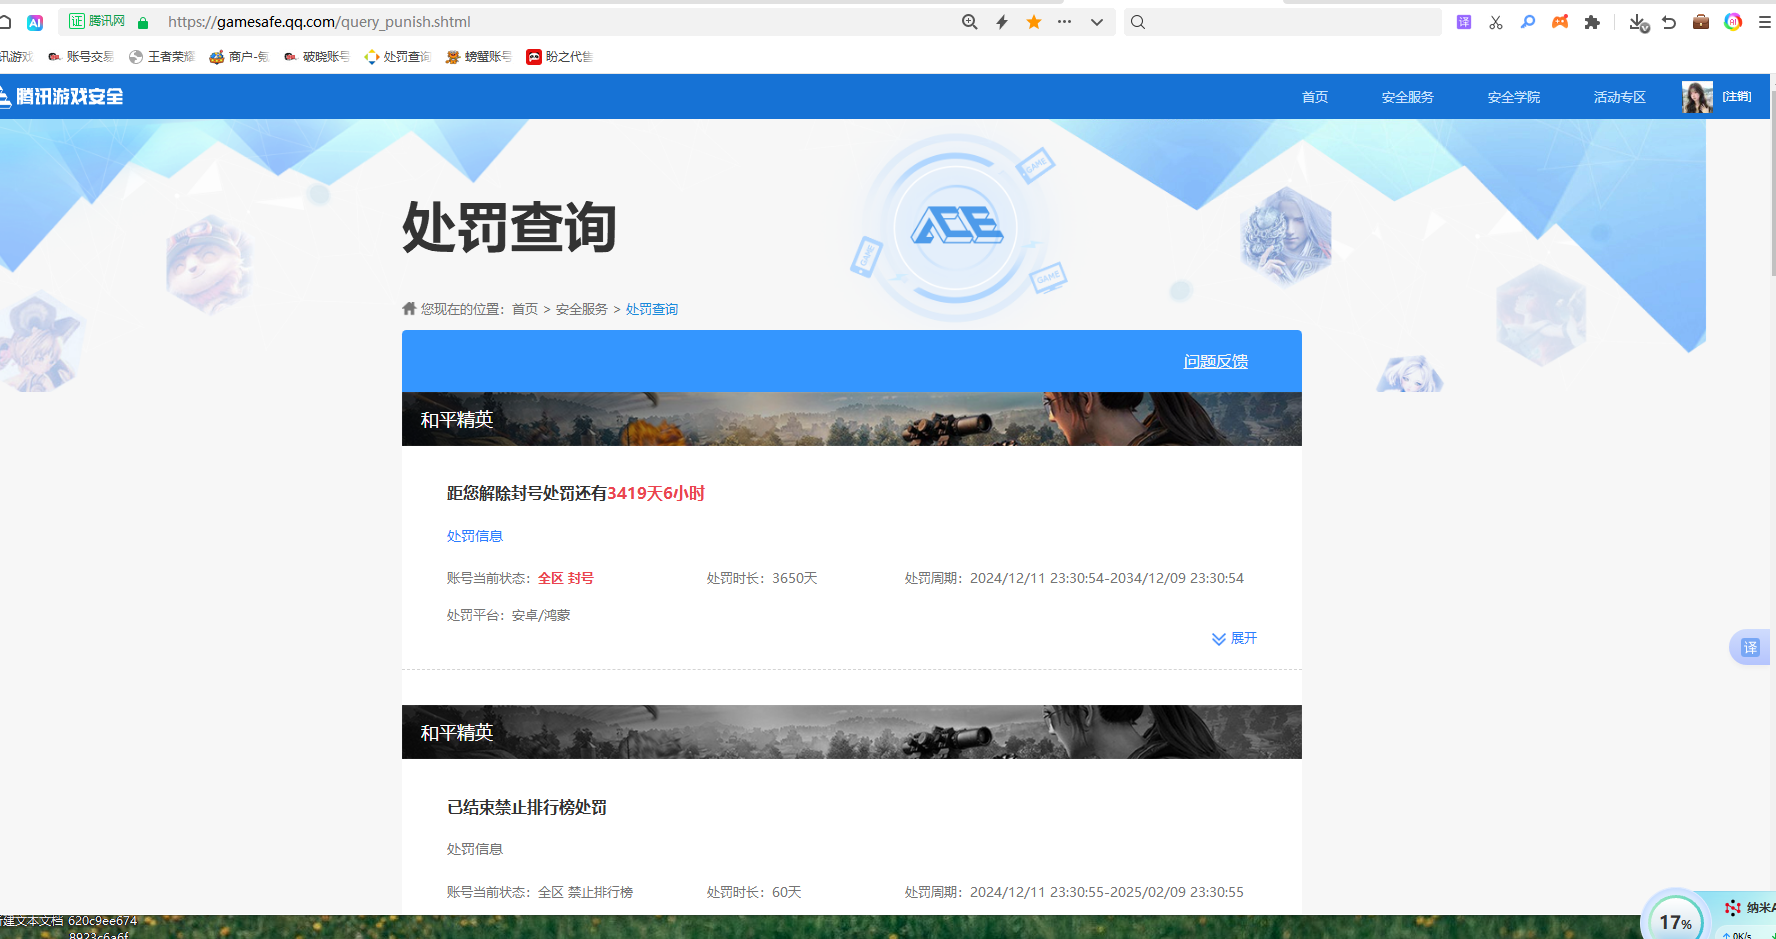Click the green lock site security icon

coord(143,22)
